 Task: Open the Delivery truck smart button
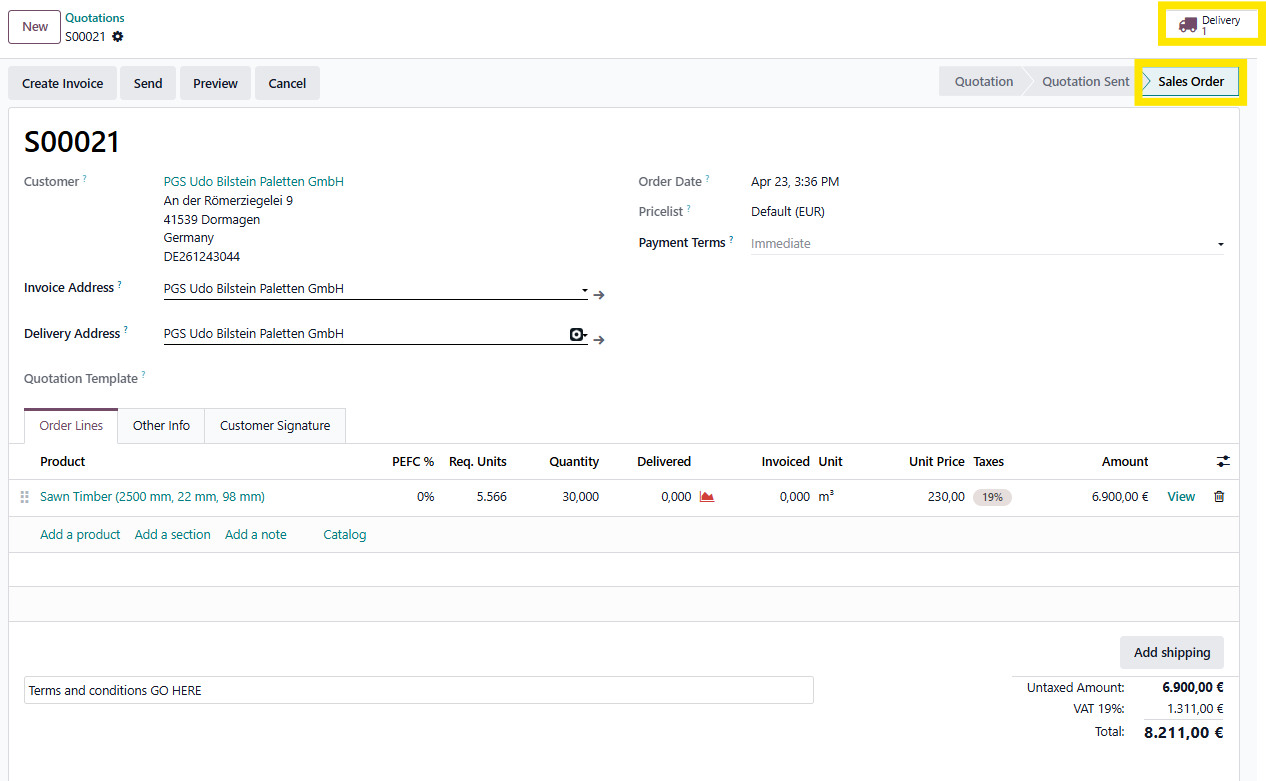1208,24
